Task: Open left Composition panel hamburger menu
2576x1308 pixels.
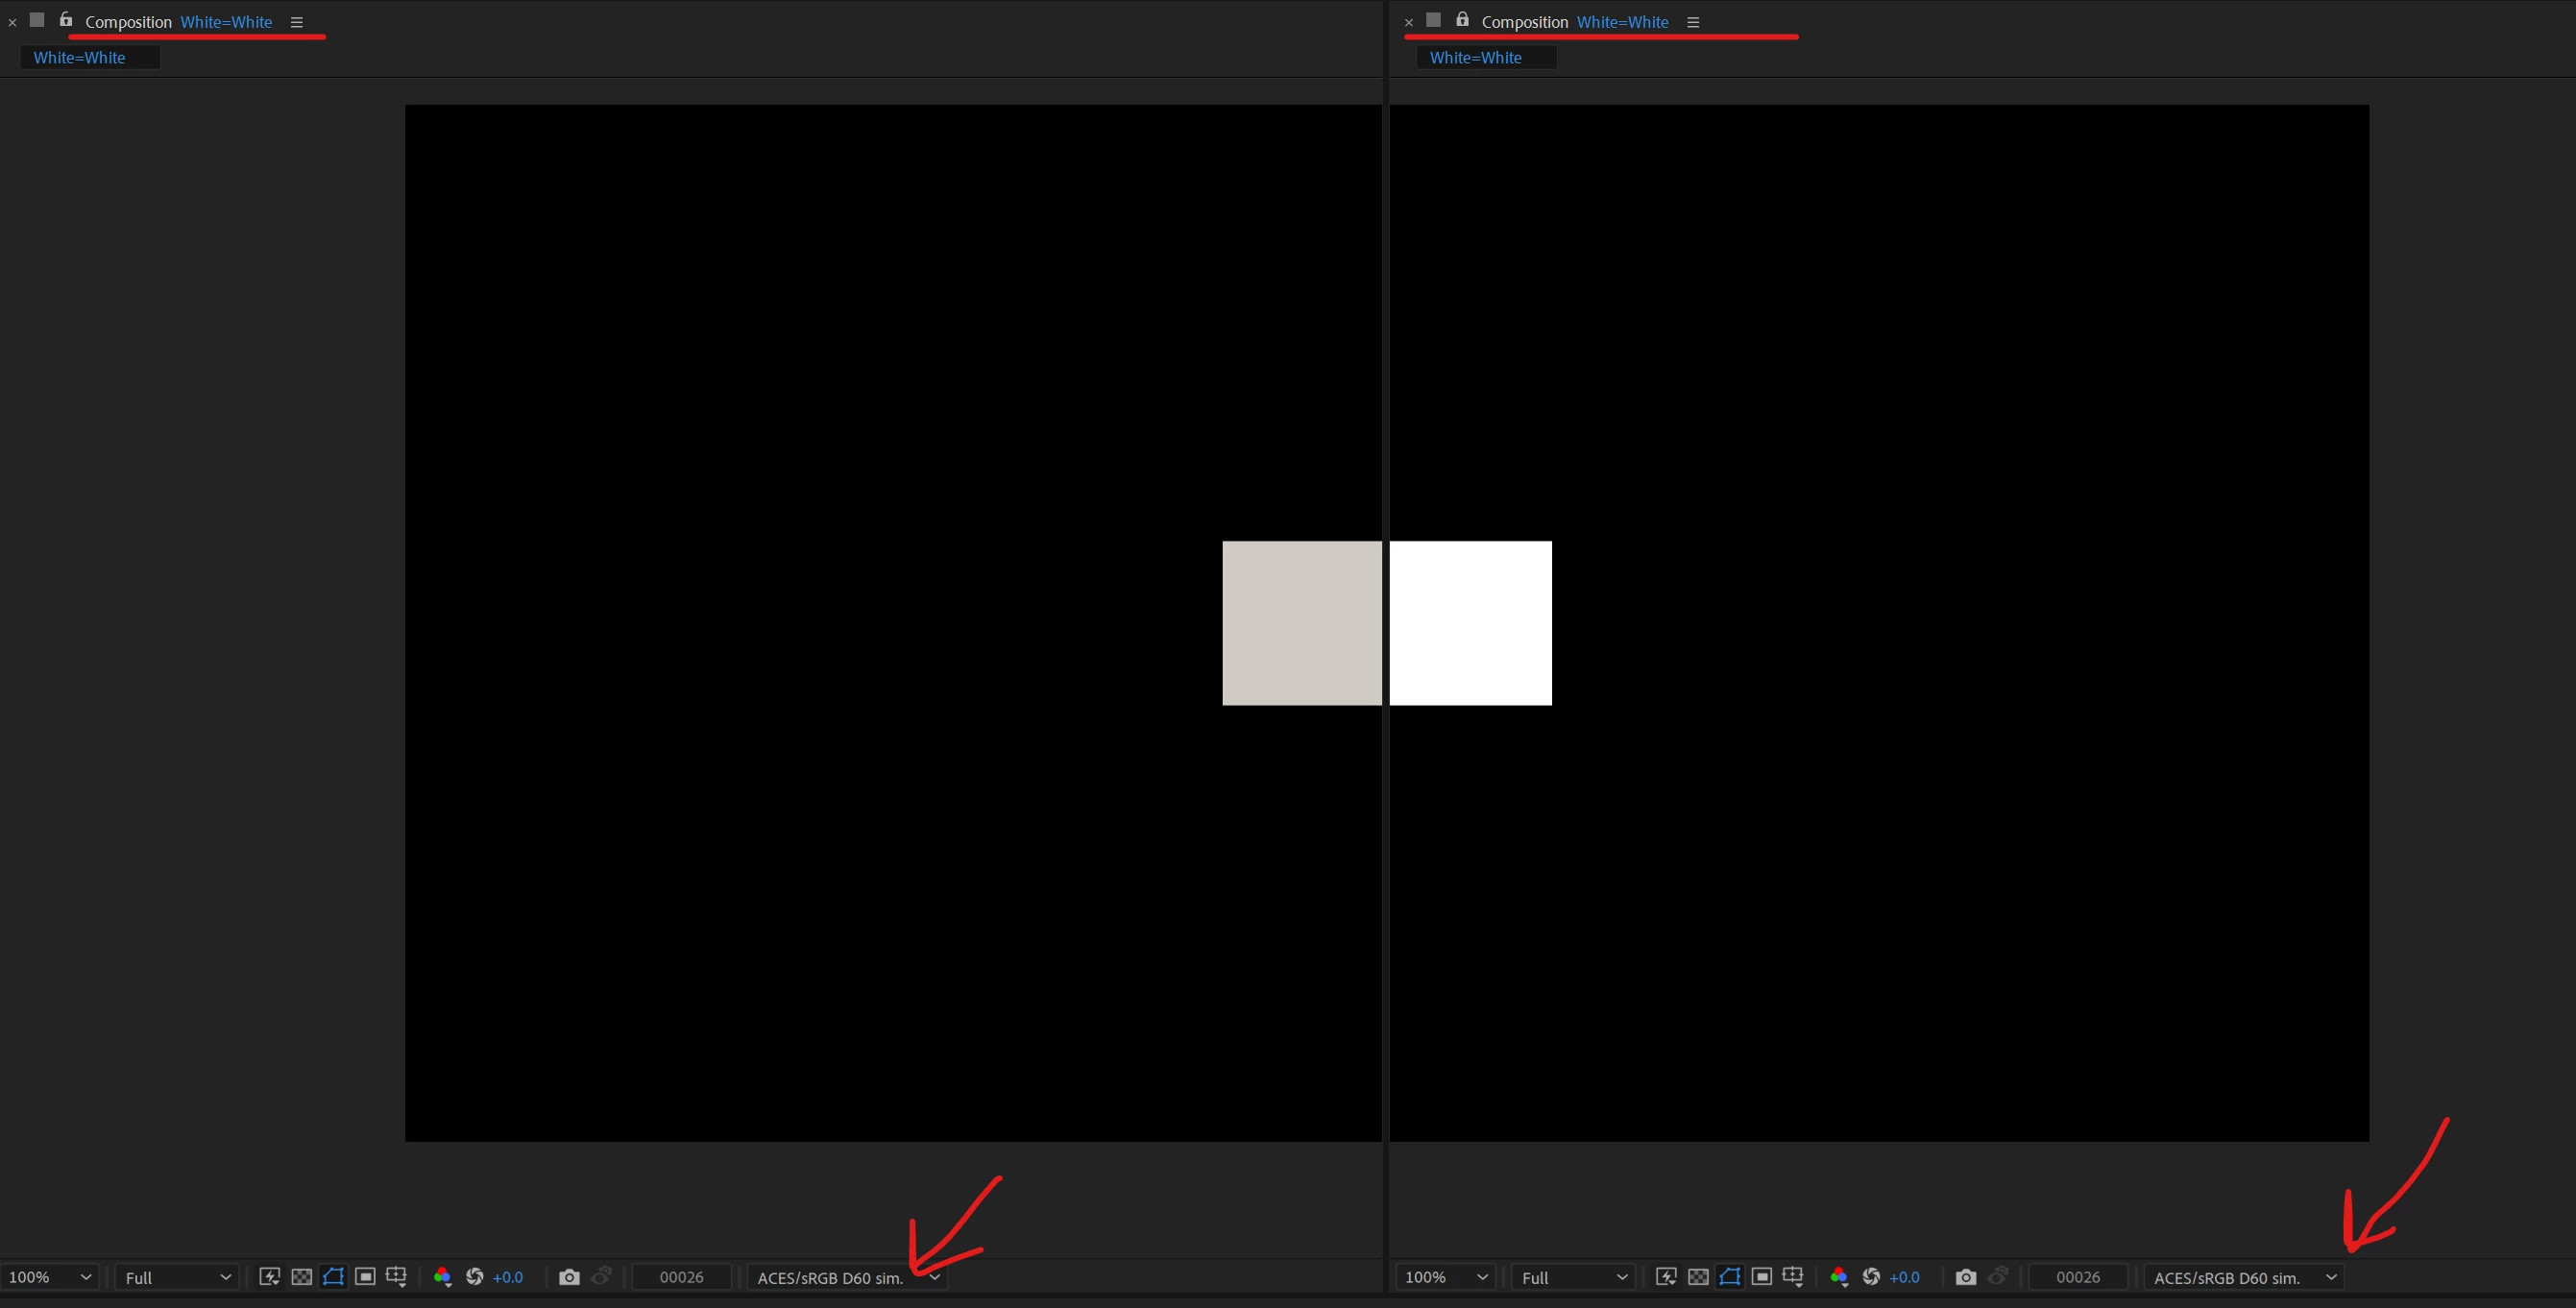Action: click(296, 22)
